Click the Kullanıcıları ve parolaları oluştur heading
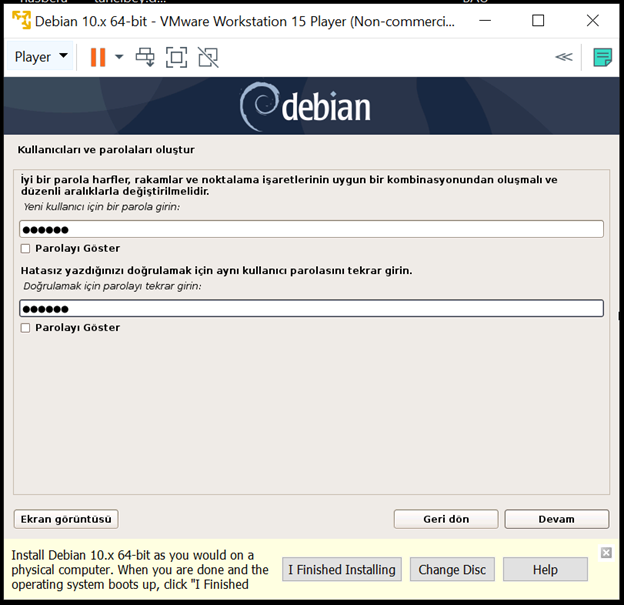The image size is (624, 605). pyautogui.click(x=106, y=150)
